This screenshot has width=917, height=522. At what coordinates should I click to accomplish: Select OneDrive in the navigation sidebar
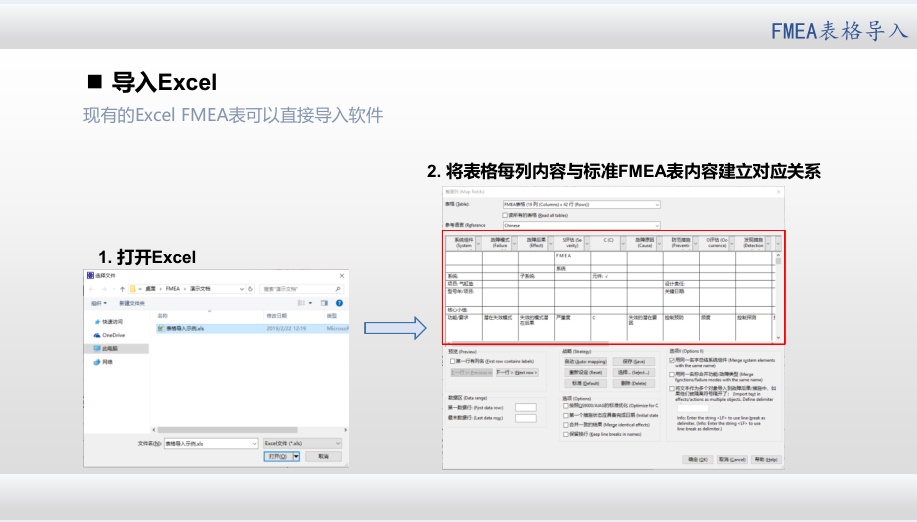click(112, 335)
